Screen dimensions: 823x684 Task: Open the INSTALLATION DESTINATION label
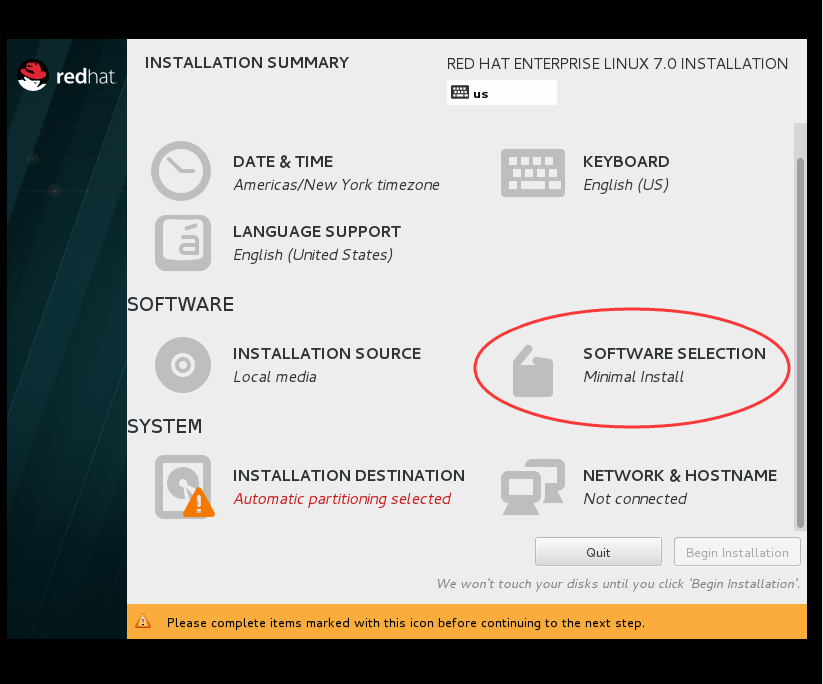(349, 476)
